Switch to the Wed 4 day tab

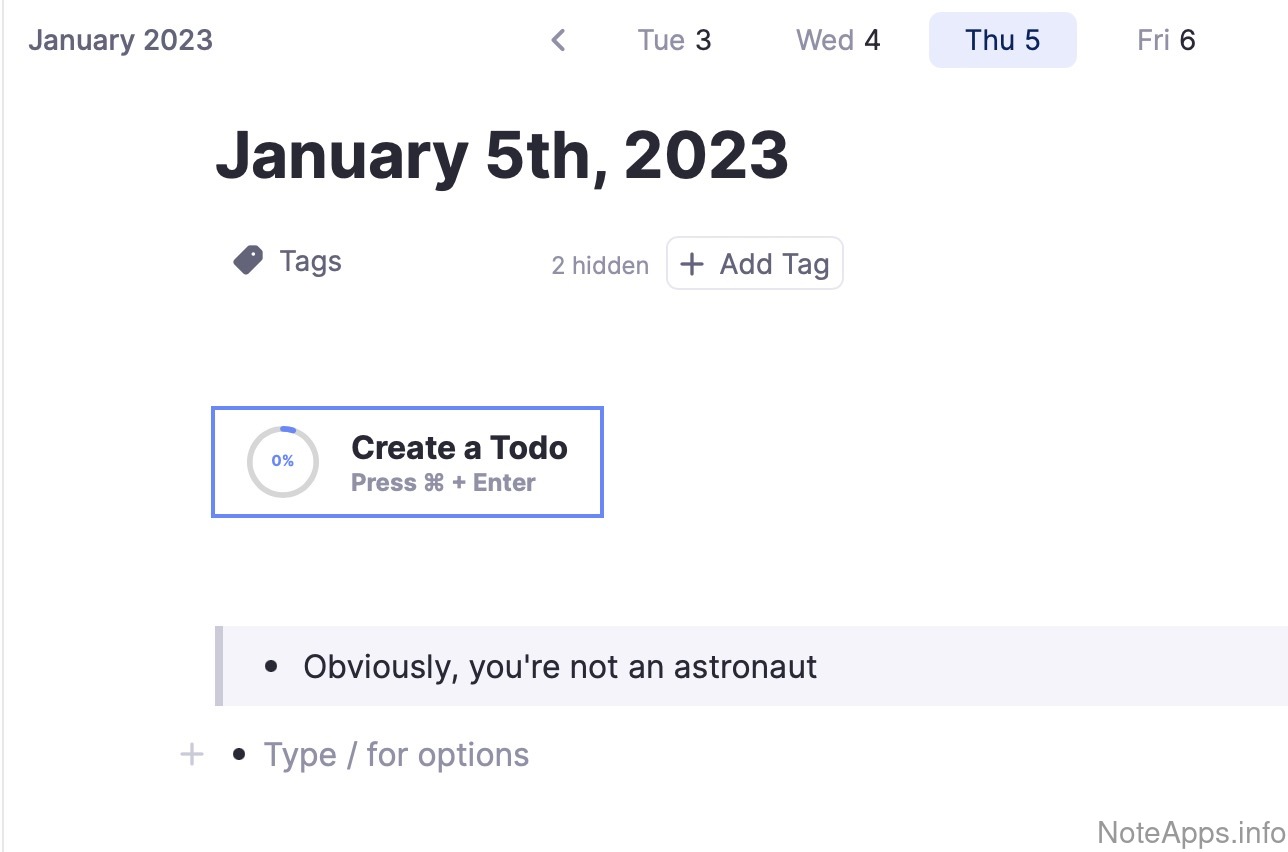837,41
